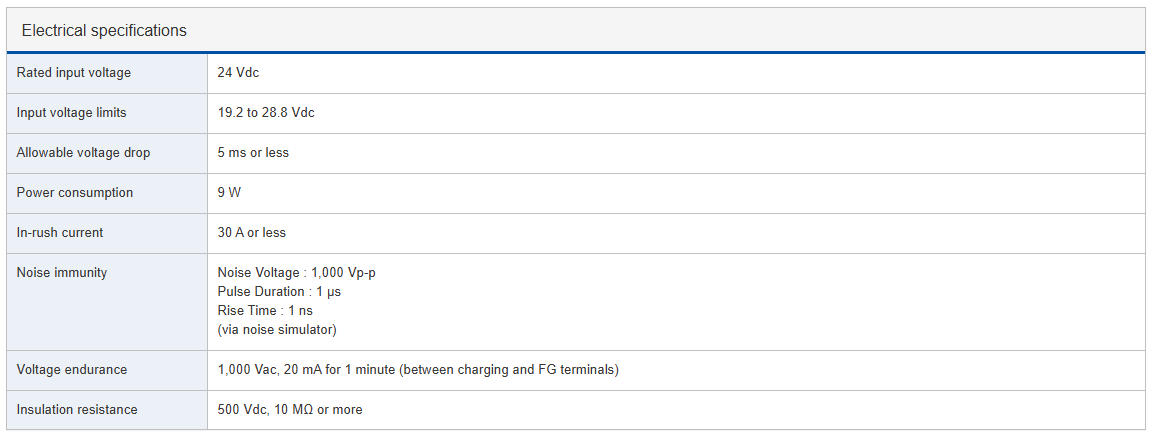Click the 30 A or less value
Image resolution: width=1154 pixels, height=438 pixels.
[x=252, y=233]
